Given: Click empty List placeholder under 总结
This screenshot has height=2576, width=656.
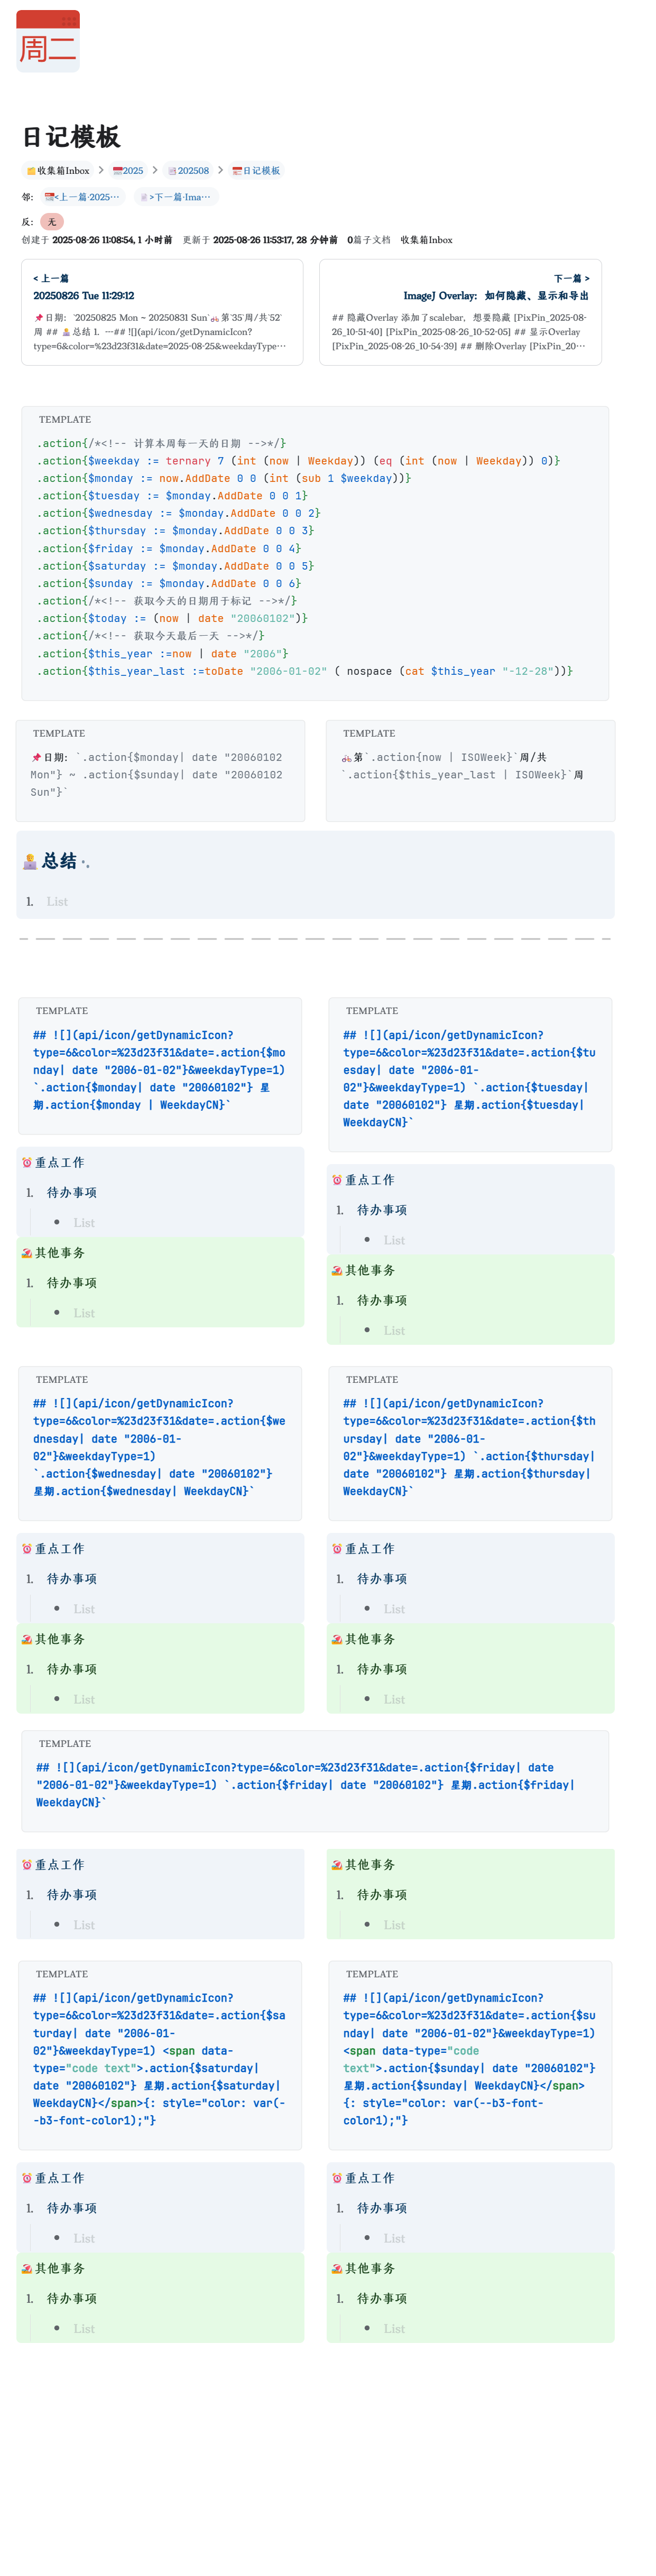Looking at the screenshot, I should [57, 901].
